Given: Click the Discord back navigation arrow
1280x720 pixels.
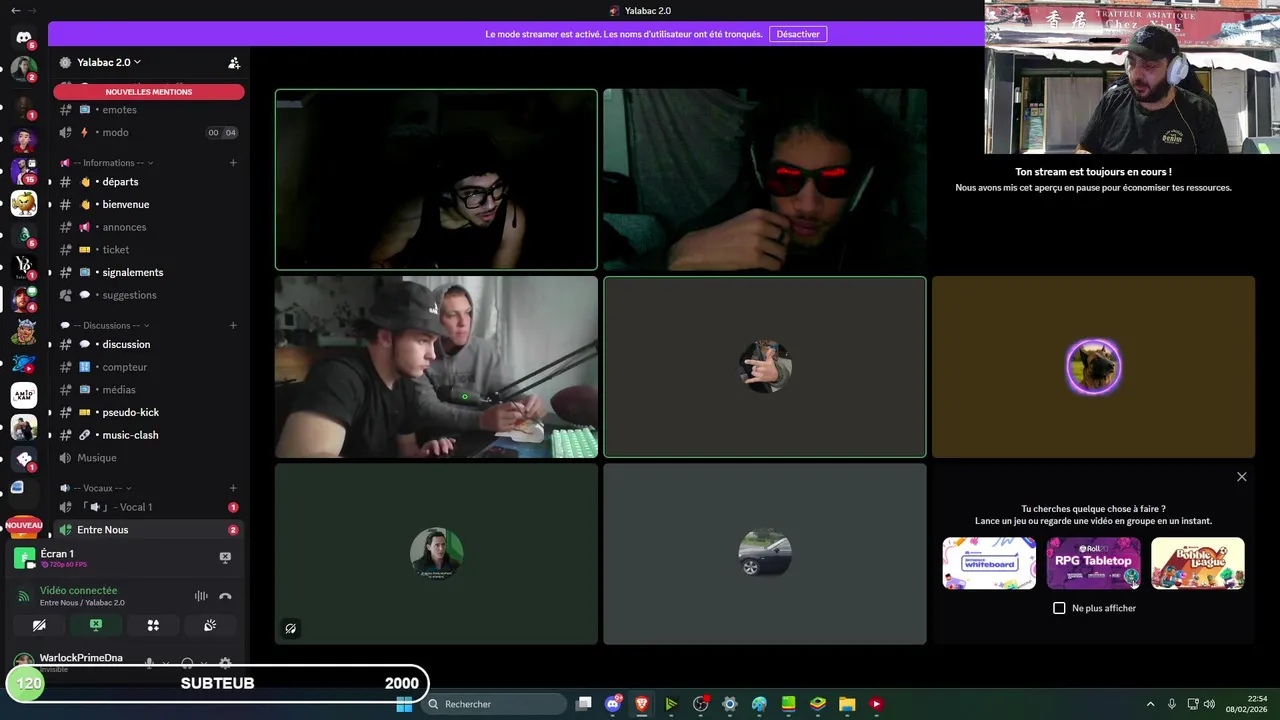Looking at the screenshot, I should click(15, 10).
